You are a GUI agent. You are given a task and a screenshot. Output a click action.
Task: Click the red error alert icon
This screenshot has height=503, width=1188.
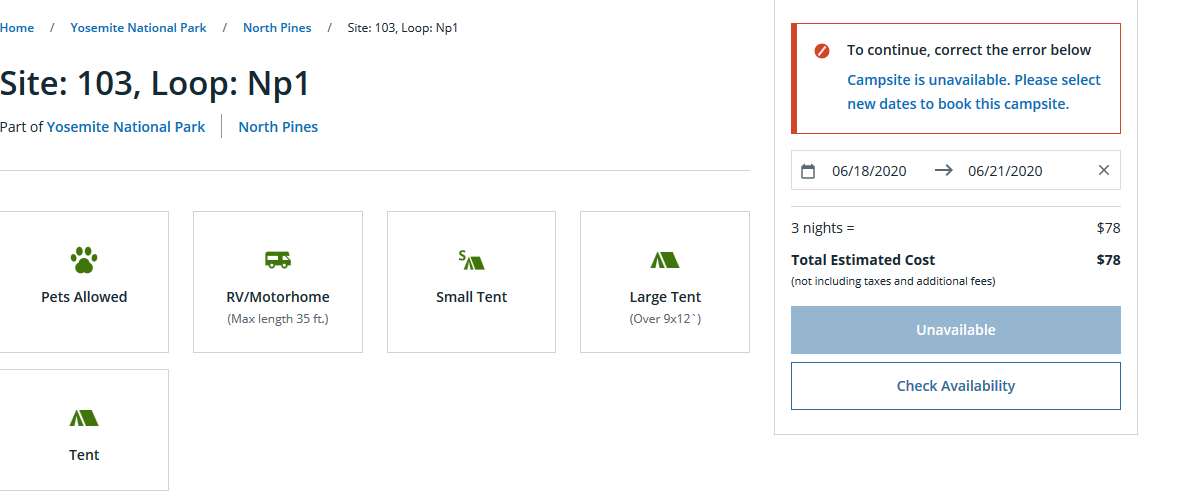point(821,50)
